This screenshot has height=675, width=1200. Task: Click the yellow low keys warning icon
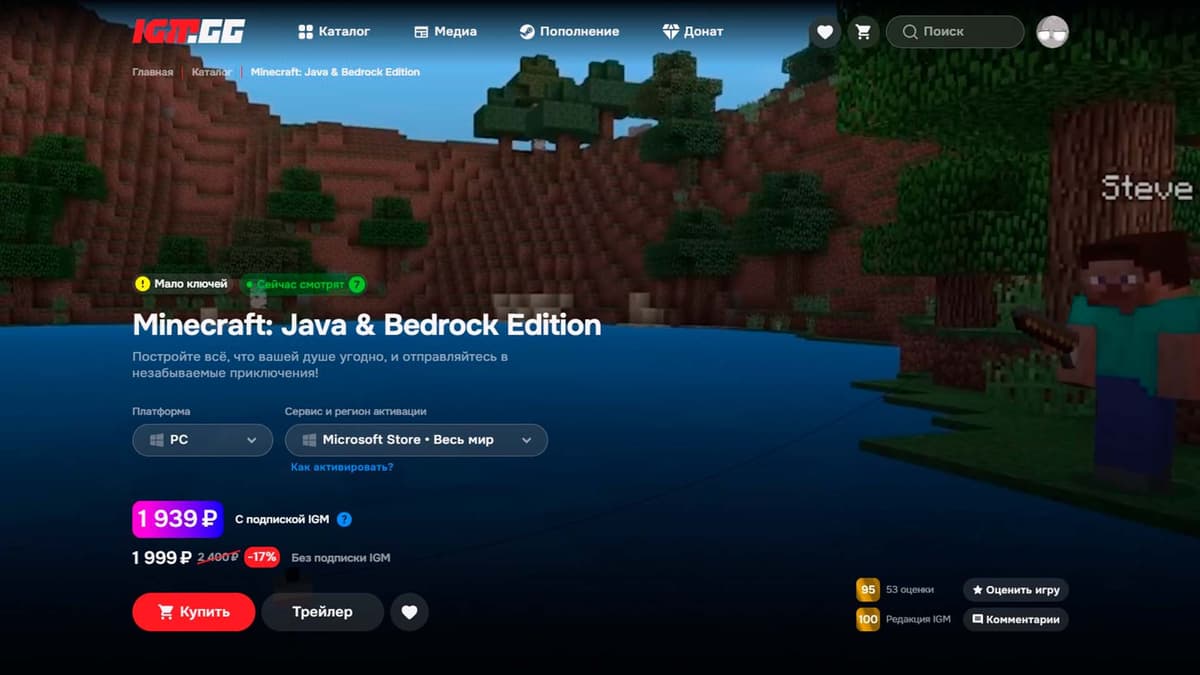click(143, 284)
